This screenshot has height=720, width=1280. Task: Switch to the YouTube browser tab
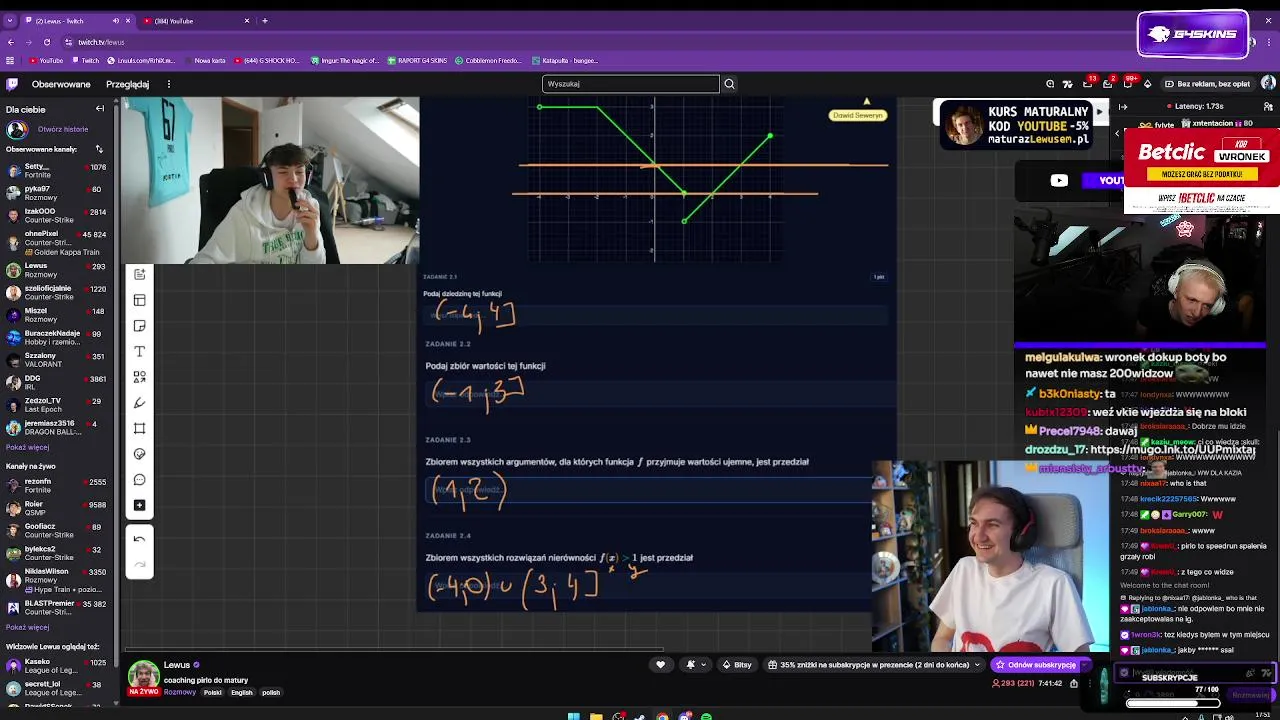coord(195,21)
